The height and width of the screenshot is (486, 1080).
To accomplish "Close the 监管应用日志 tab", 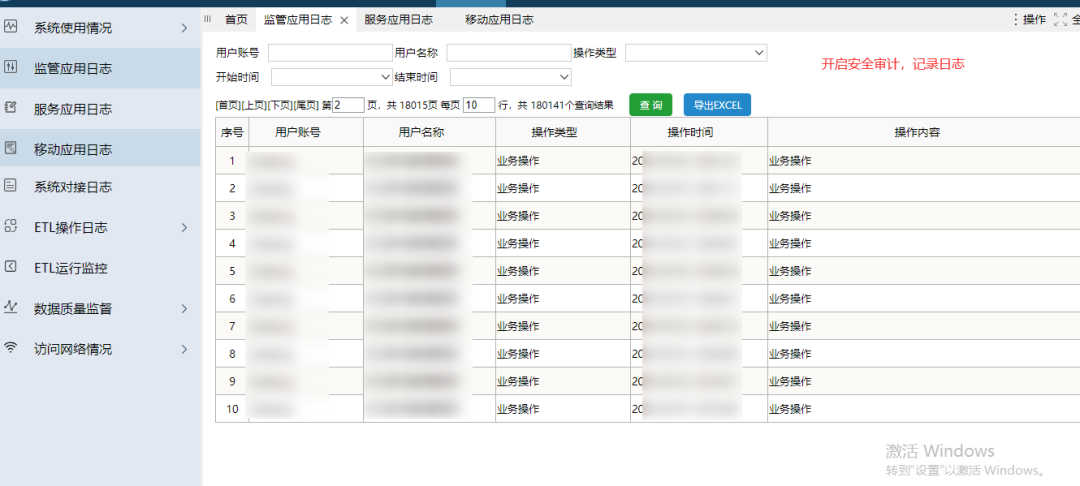I will tap(344, 20).
